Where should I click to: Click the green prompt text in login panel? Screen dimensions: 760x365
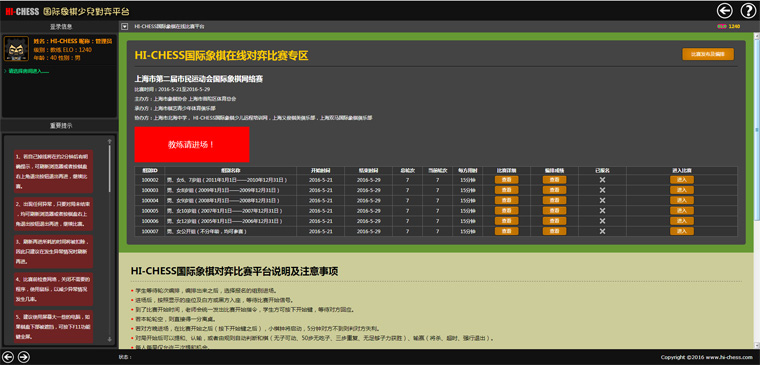coord(28,71)
